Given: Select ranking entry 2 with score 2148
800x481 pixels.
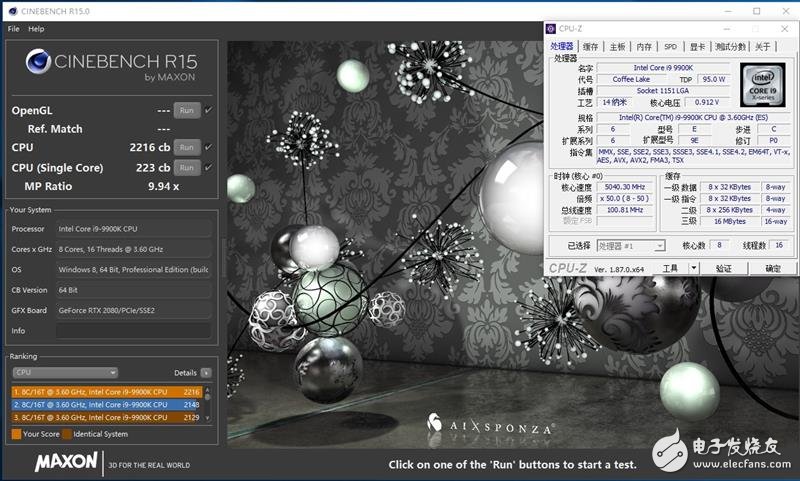Looking at the screenshot, I should (107, 404).
